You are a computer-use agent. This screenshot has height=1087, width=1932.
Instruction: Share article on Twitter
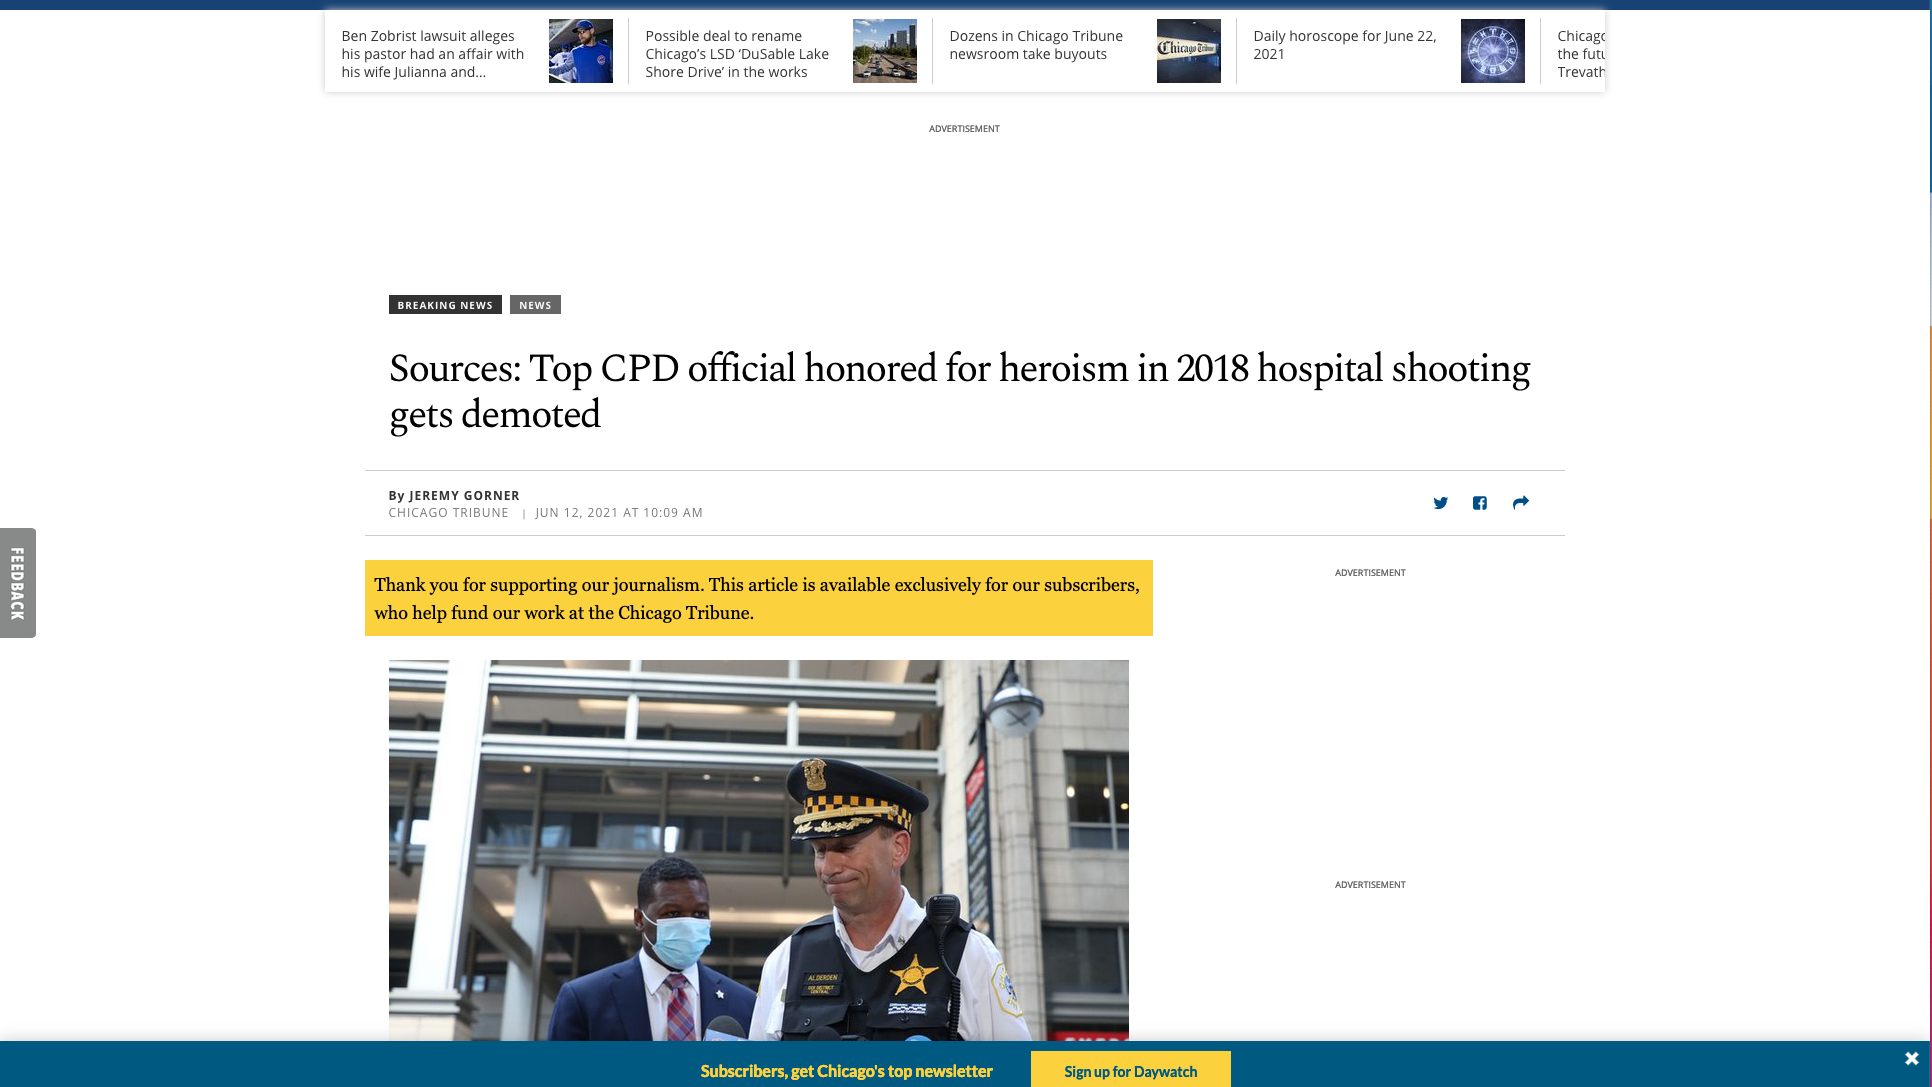click(1440, 503)
